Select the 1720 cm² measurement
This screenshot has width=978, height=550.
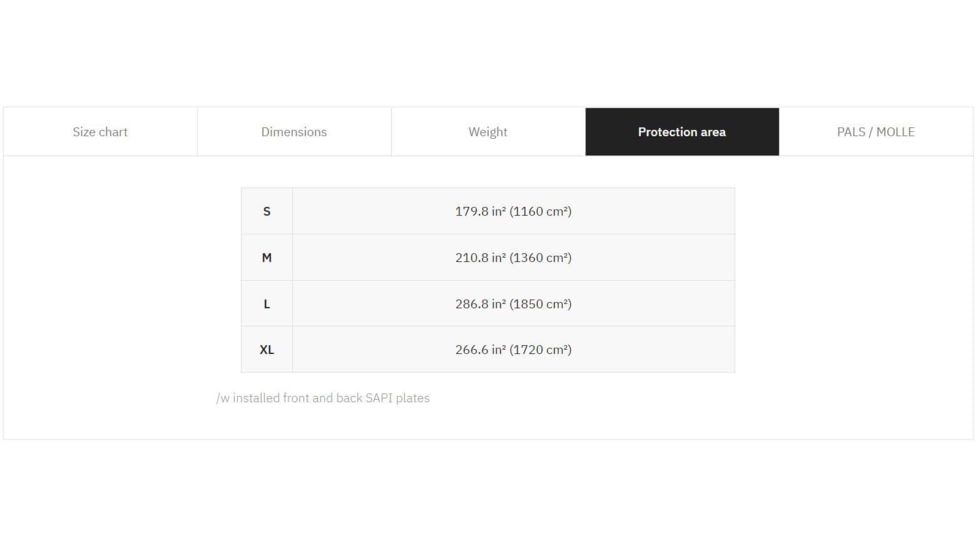[541, 350]
